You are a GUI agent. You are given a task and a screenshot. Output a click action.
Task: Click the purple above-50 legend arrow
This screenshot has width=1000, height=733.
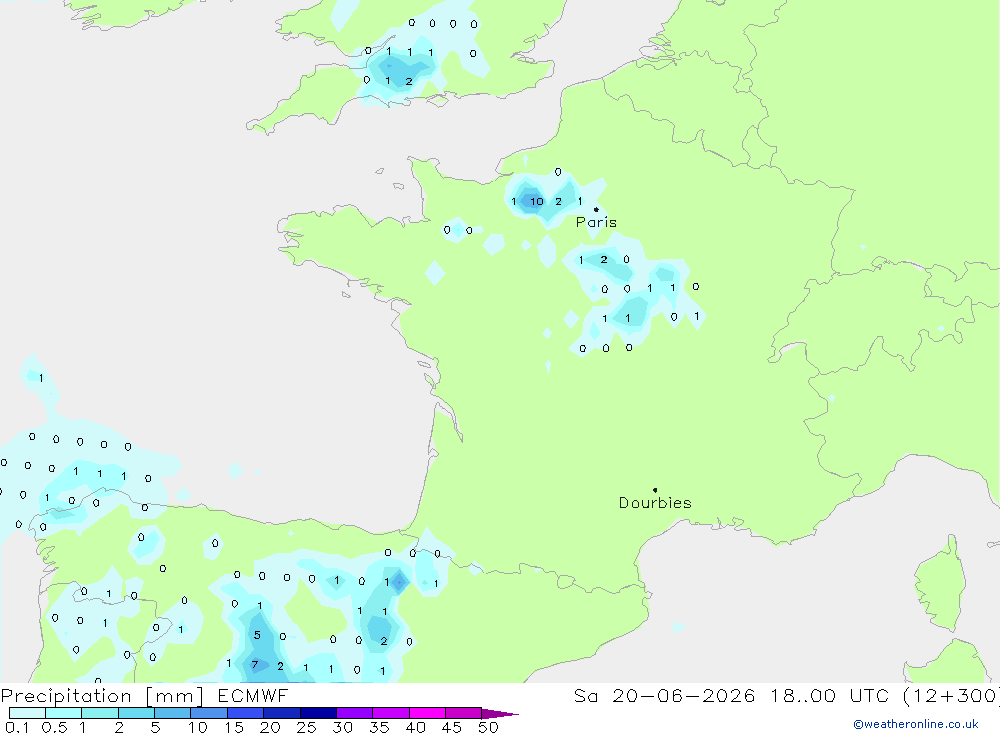pyautogui.click(x=499, y=714)
